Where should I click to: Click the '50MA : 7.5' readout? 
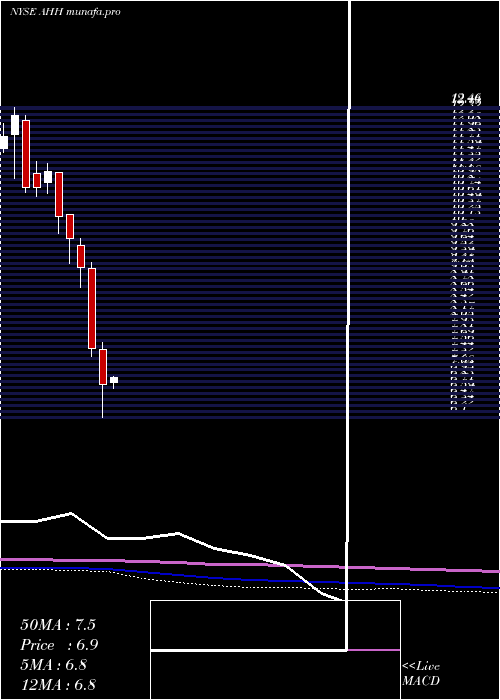[58, 625]
